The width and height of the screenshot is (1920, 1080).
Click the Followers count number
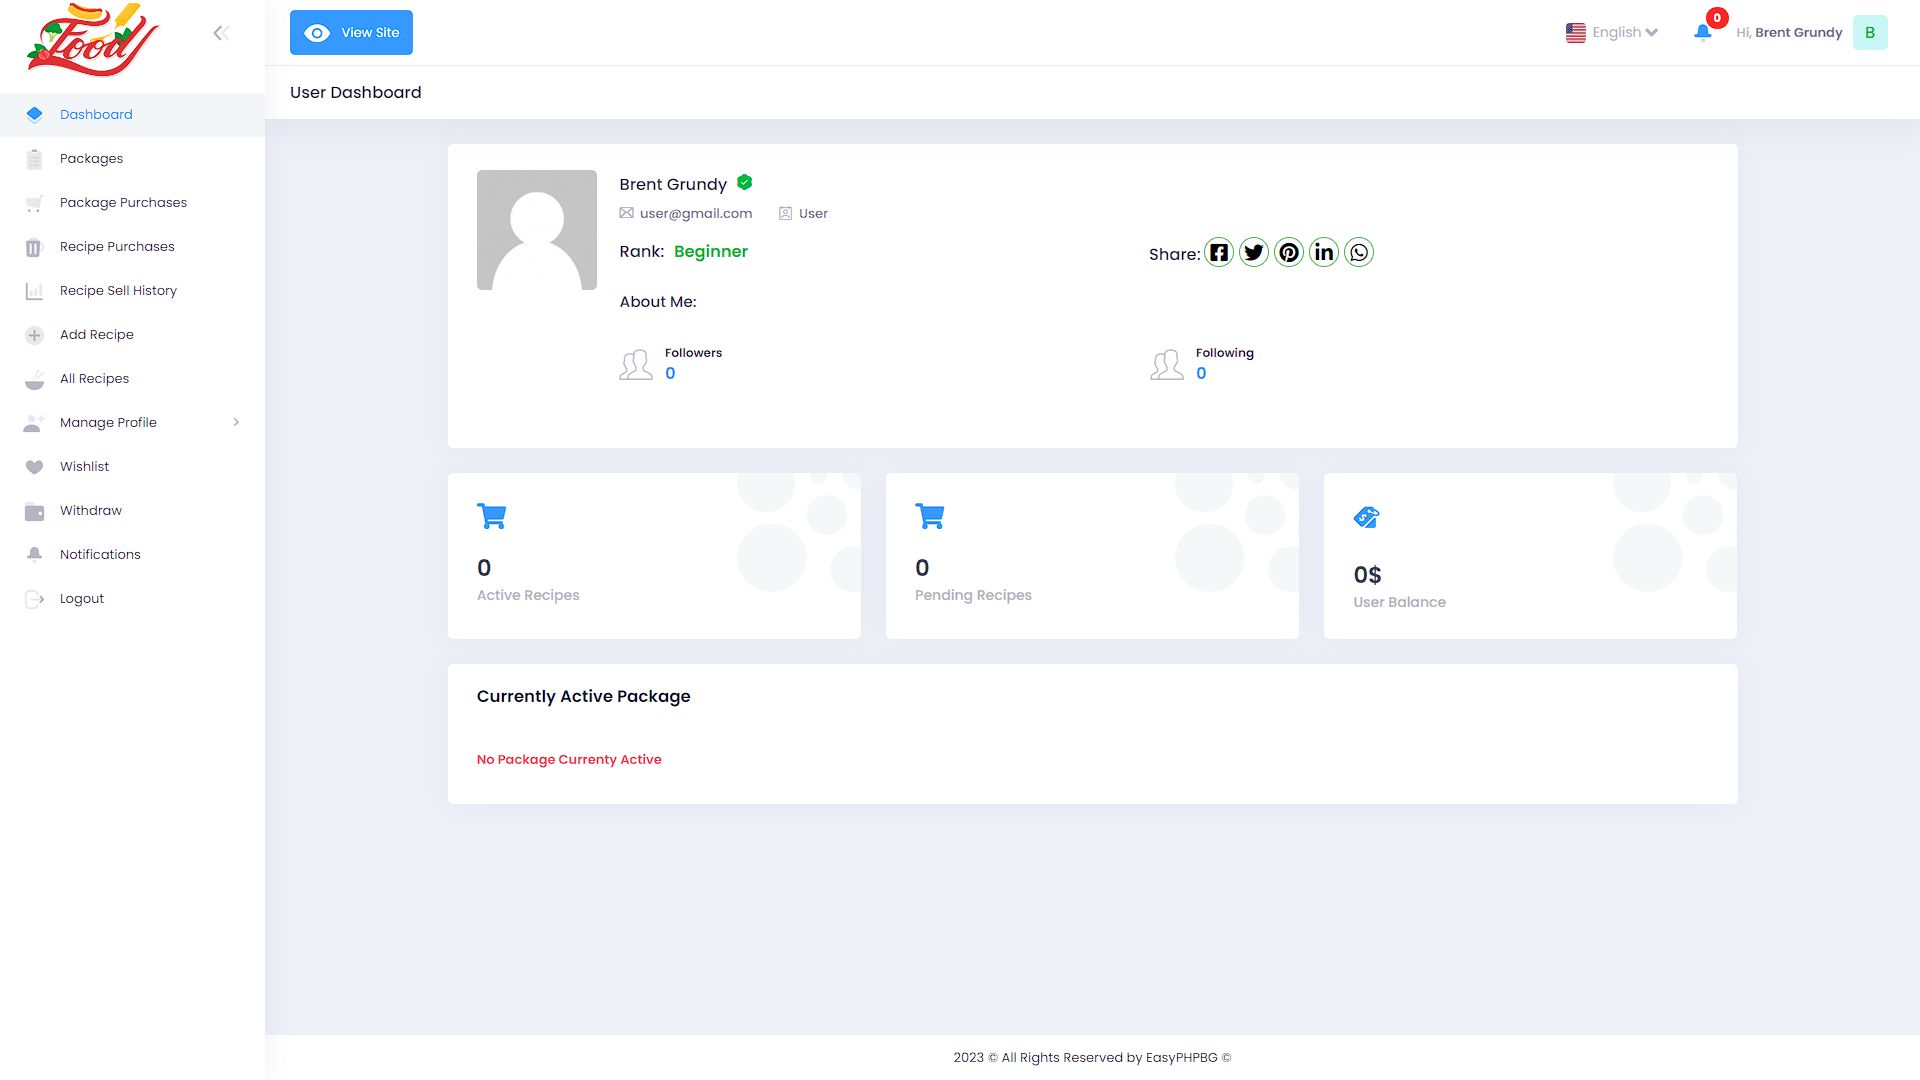(670, 373)
